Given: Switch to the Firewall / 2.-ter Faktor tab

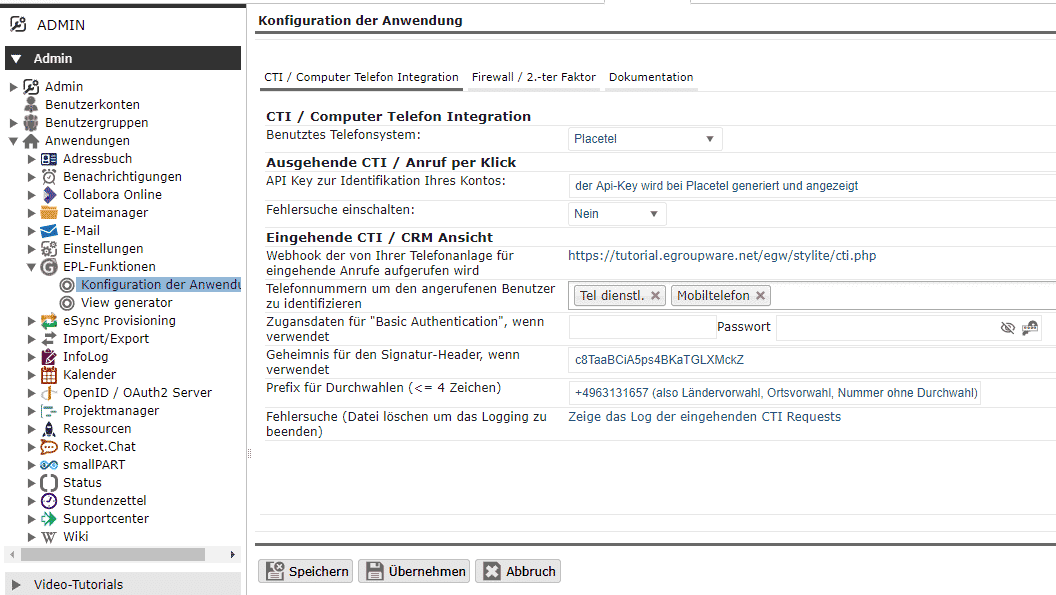Looking at the screenshot, I should point(533,77).
